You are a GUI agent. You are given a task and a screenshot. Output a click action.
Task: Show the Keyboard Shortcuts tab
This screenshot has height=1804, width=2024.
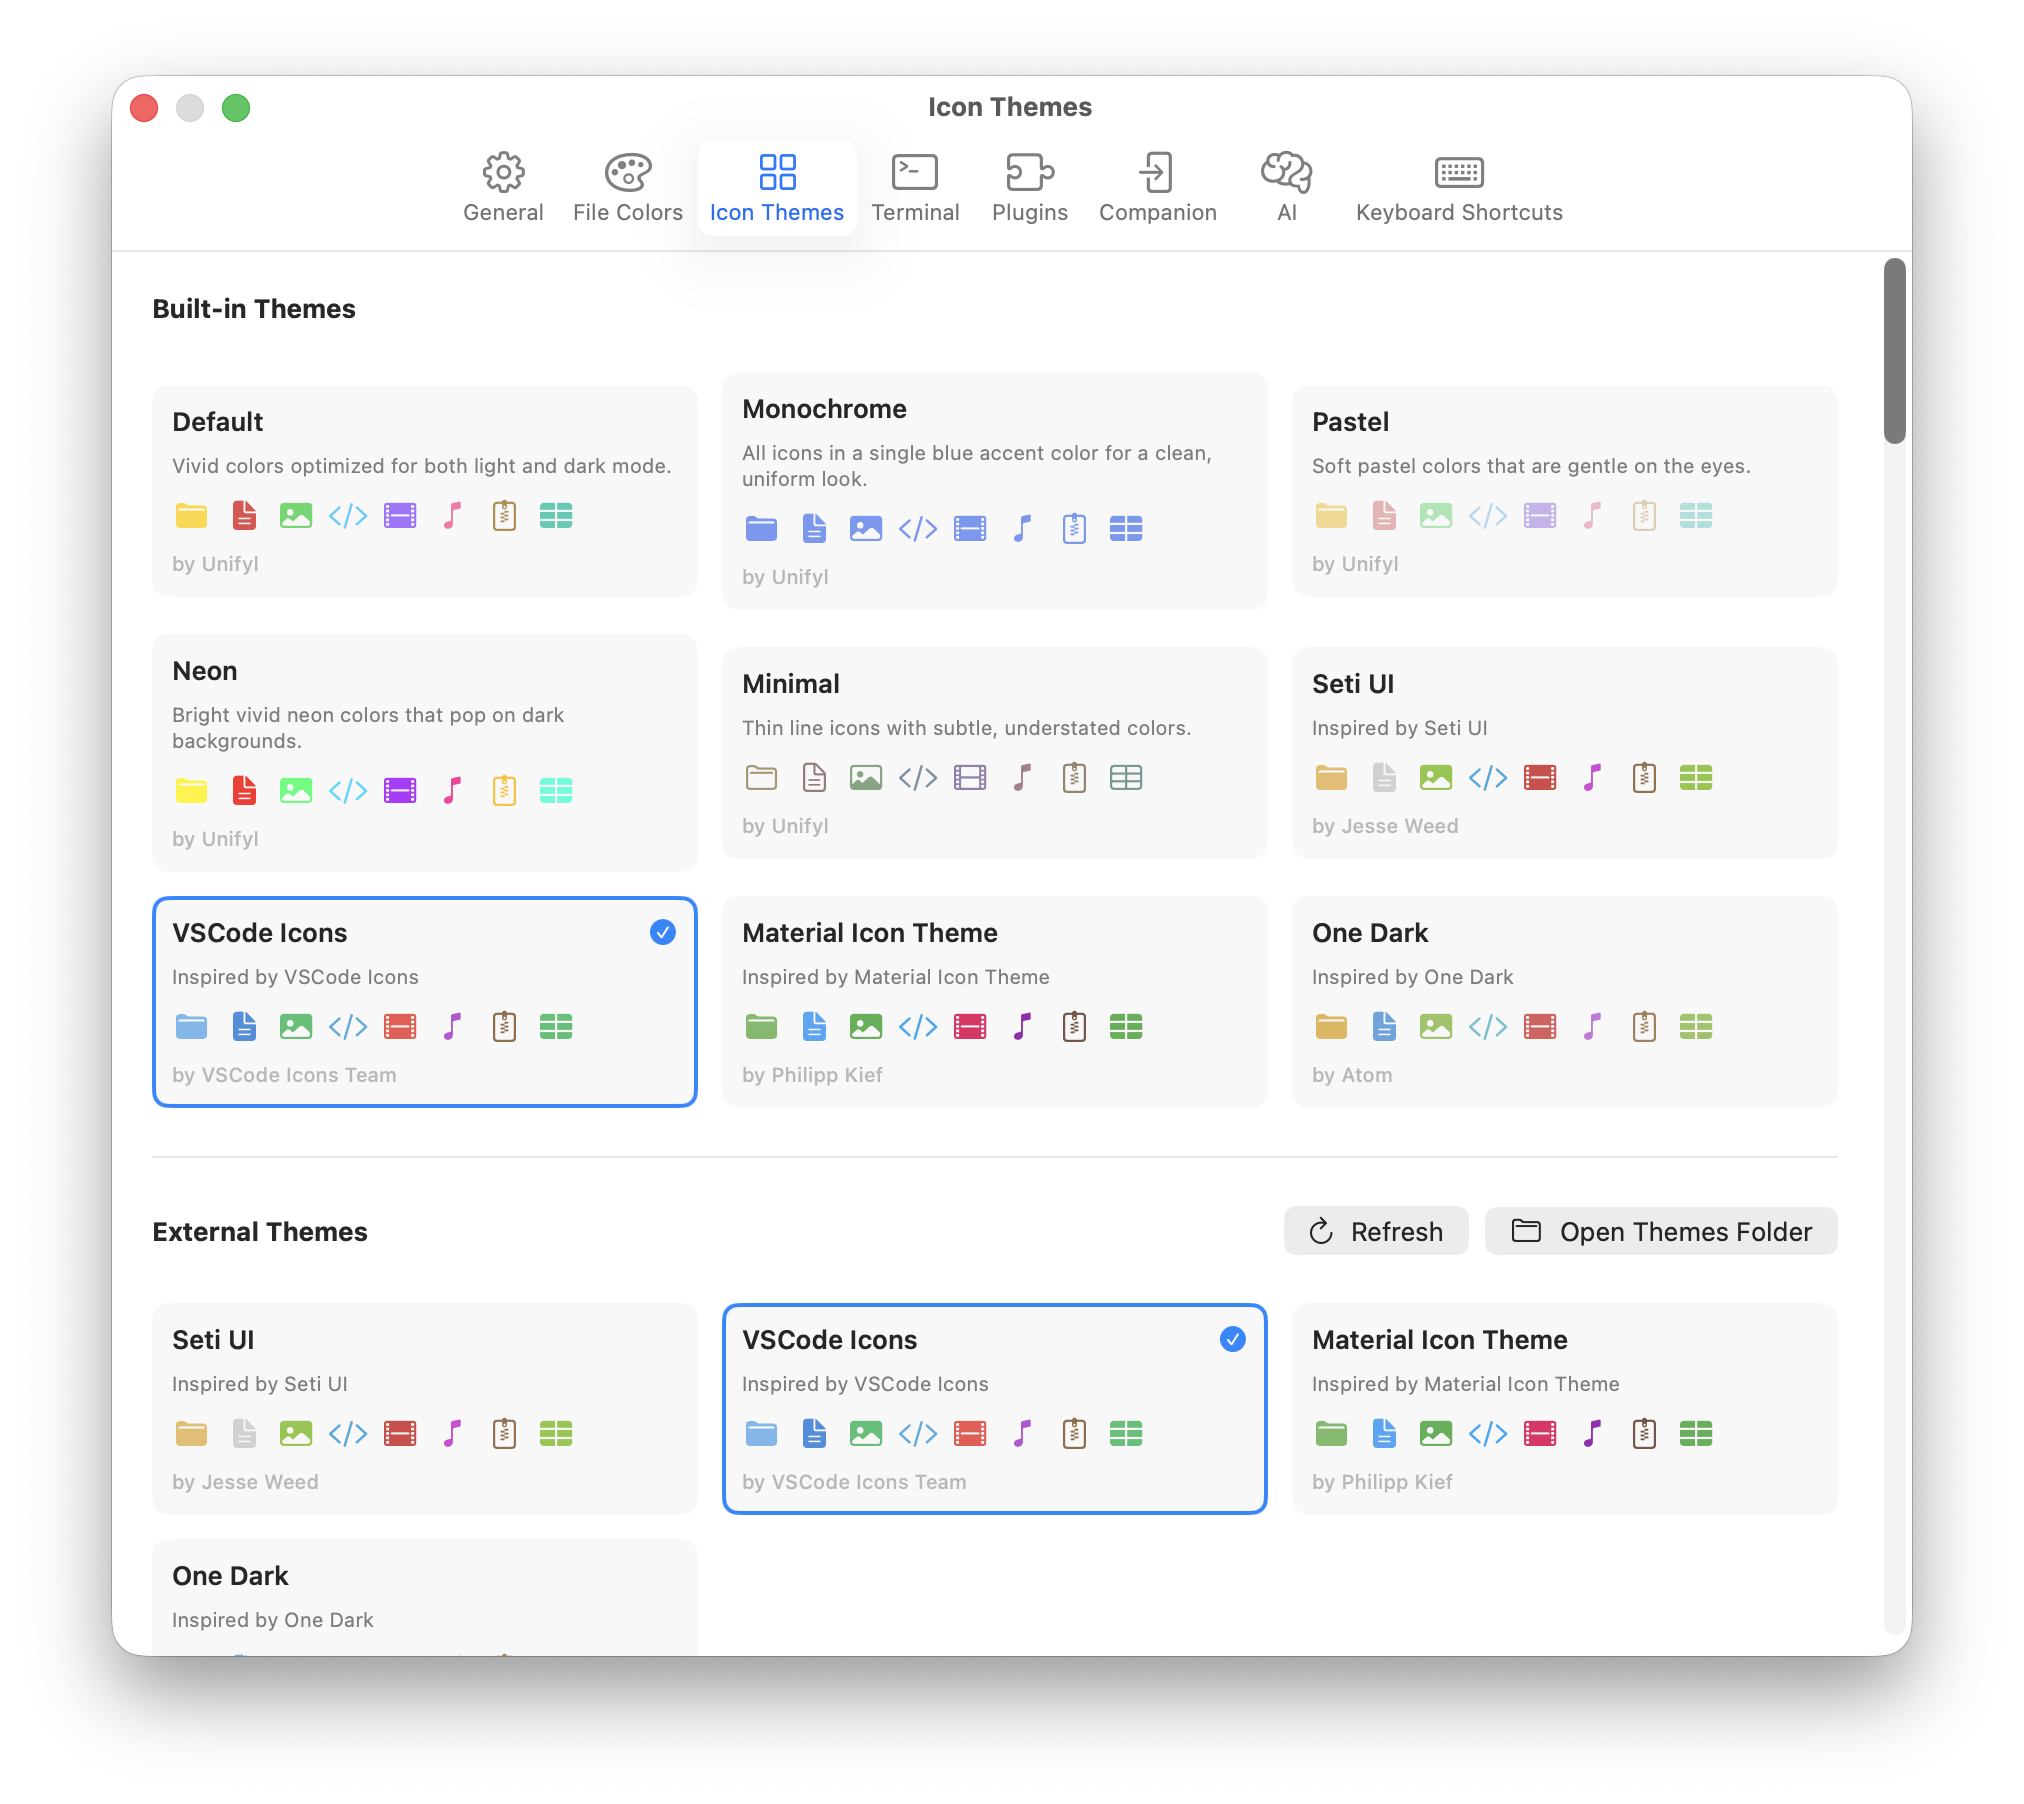point(1459,188)
